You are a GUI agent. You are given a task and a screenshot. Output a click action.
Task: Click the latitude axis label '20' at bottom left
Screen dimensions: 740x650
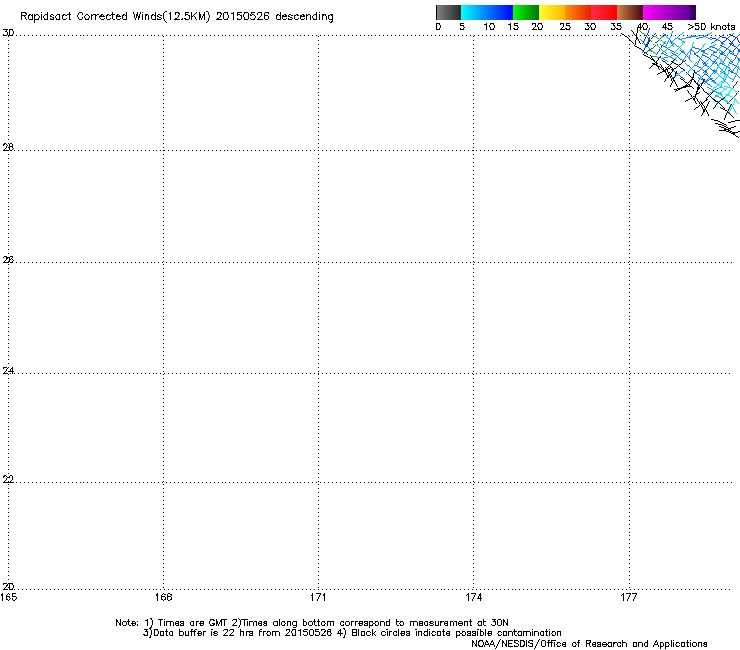tap(8, 586)
